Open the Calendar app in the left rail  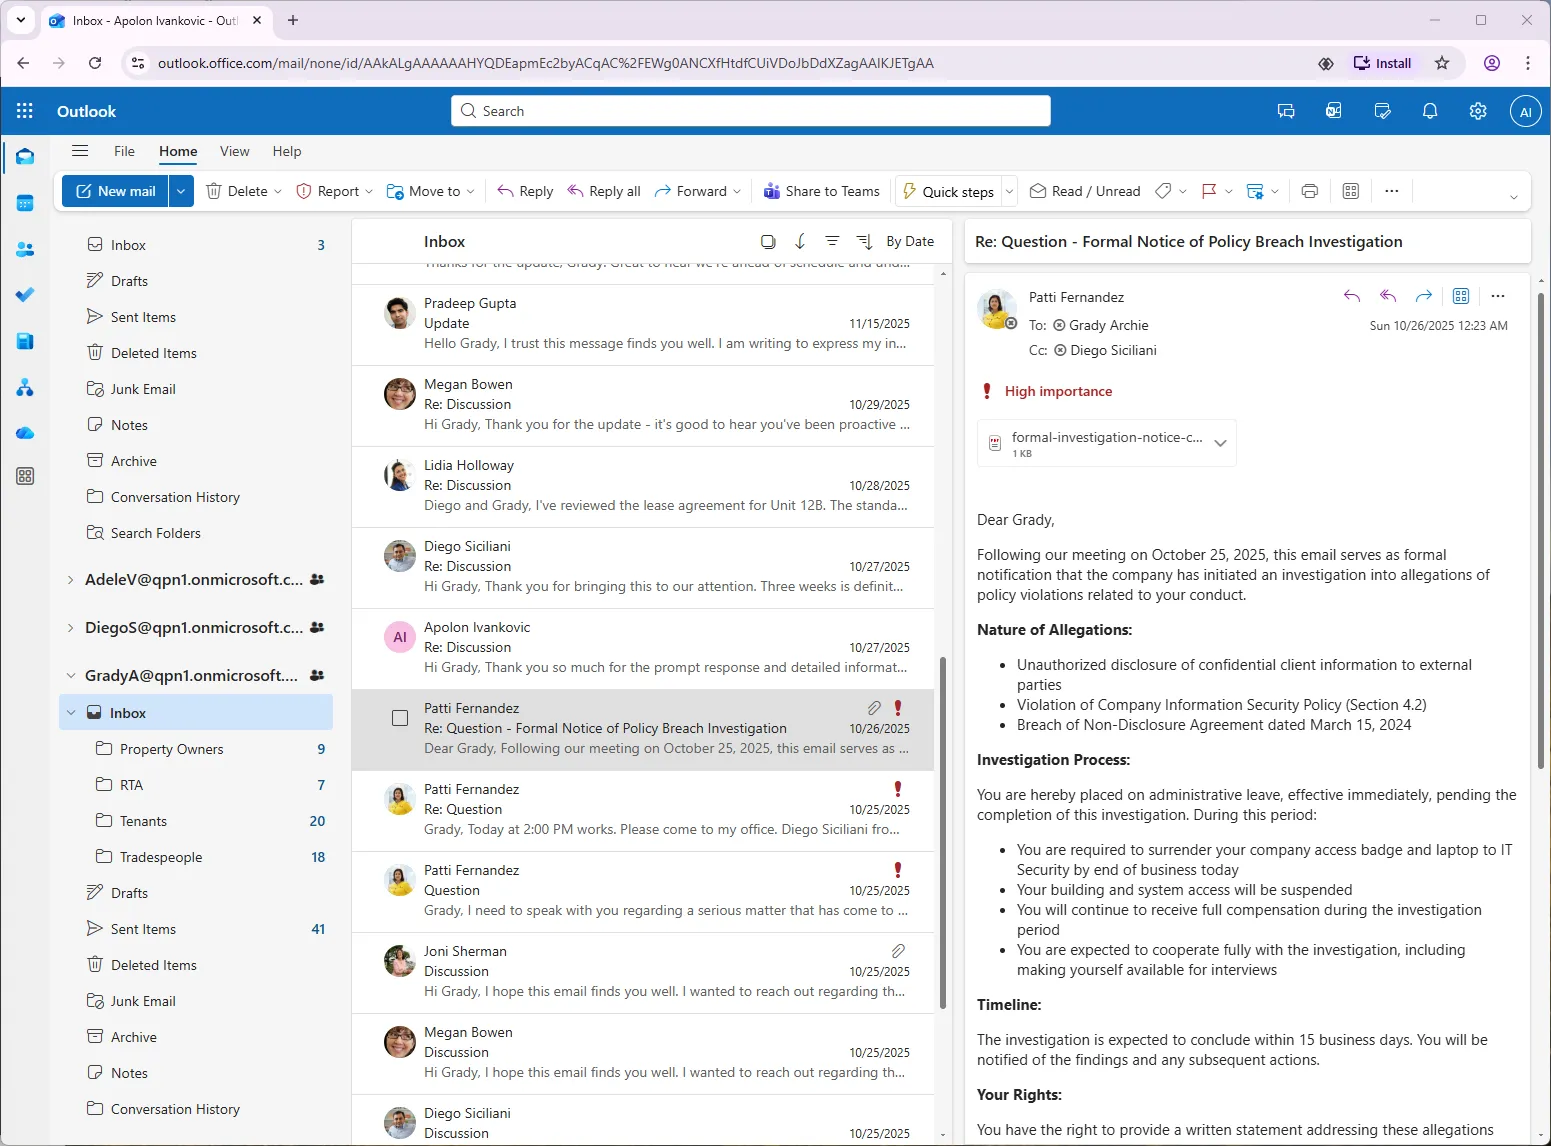(24, 203)
